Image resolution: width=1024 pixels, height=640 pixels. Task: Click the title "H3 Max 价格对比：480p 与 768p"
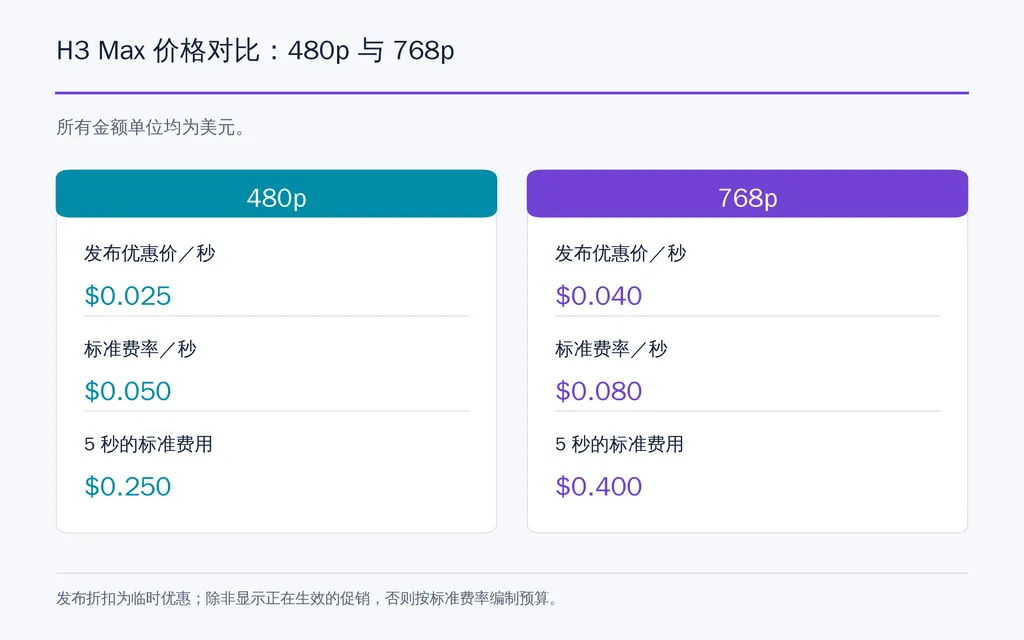tap(255, 50)
